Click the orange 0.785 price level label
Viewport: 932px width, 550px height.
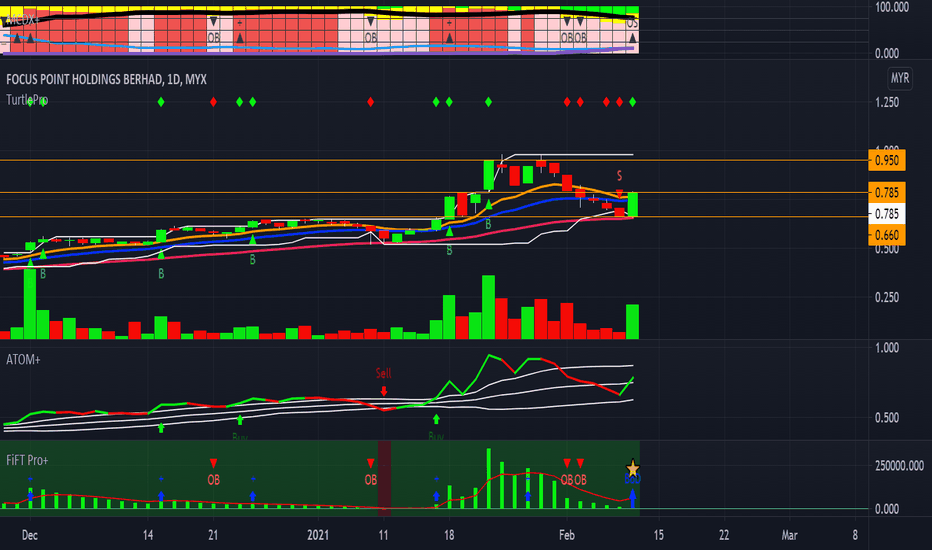(x=886, y=193)
